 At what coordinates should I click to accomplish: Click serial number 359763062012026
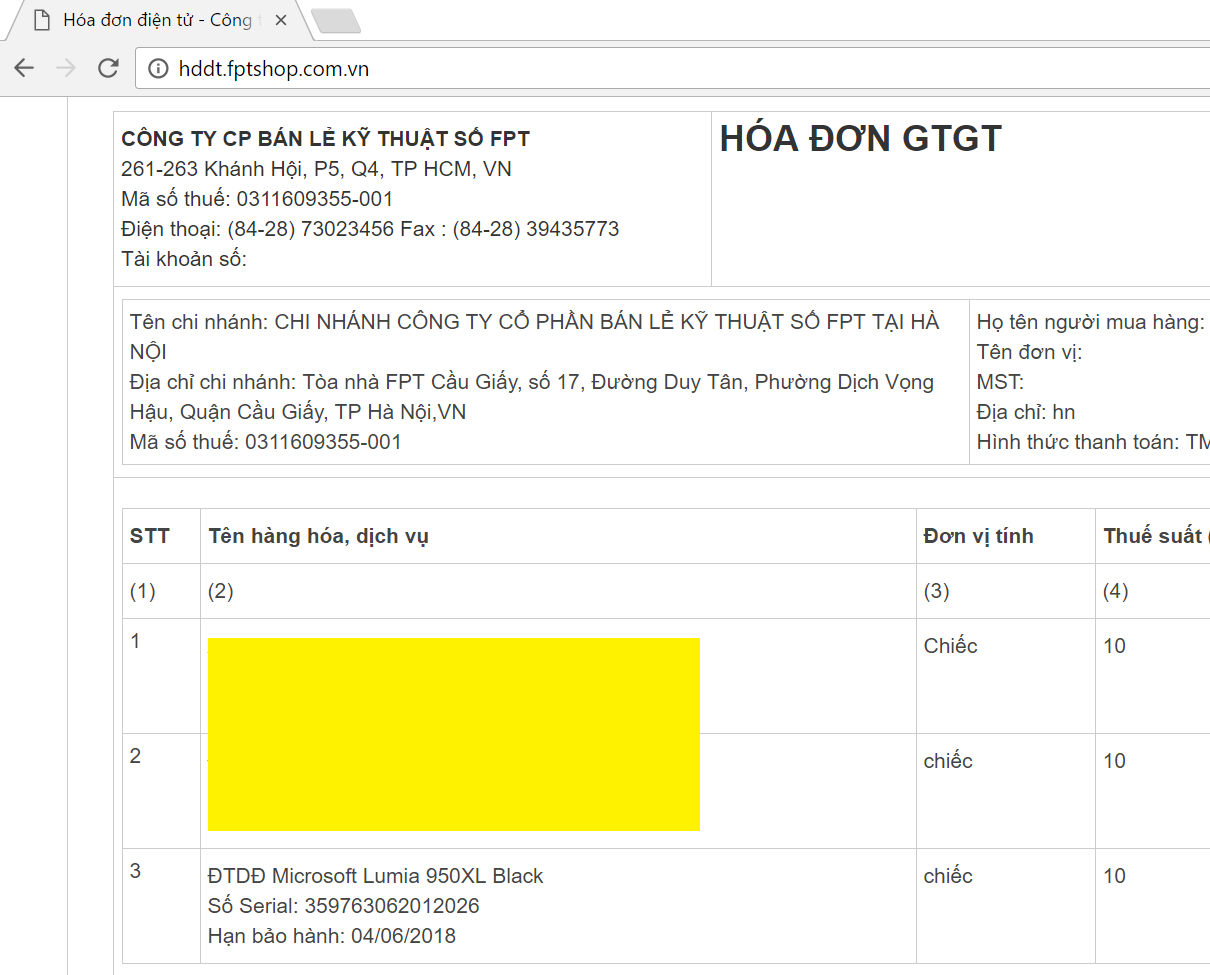(343, 906)
